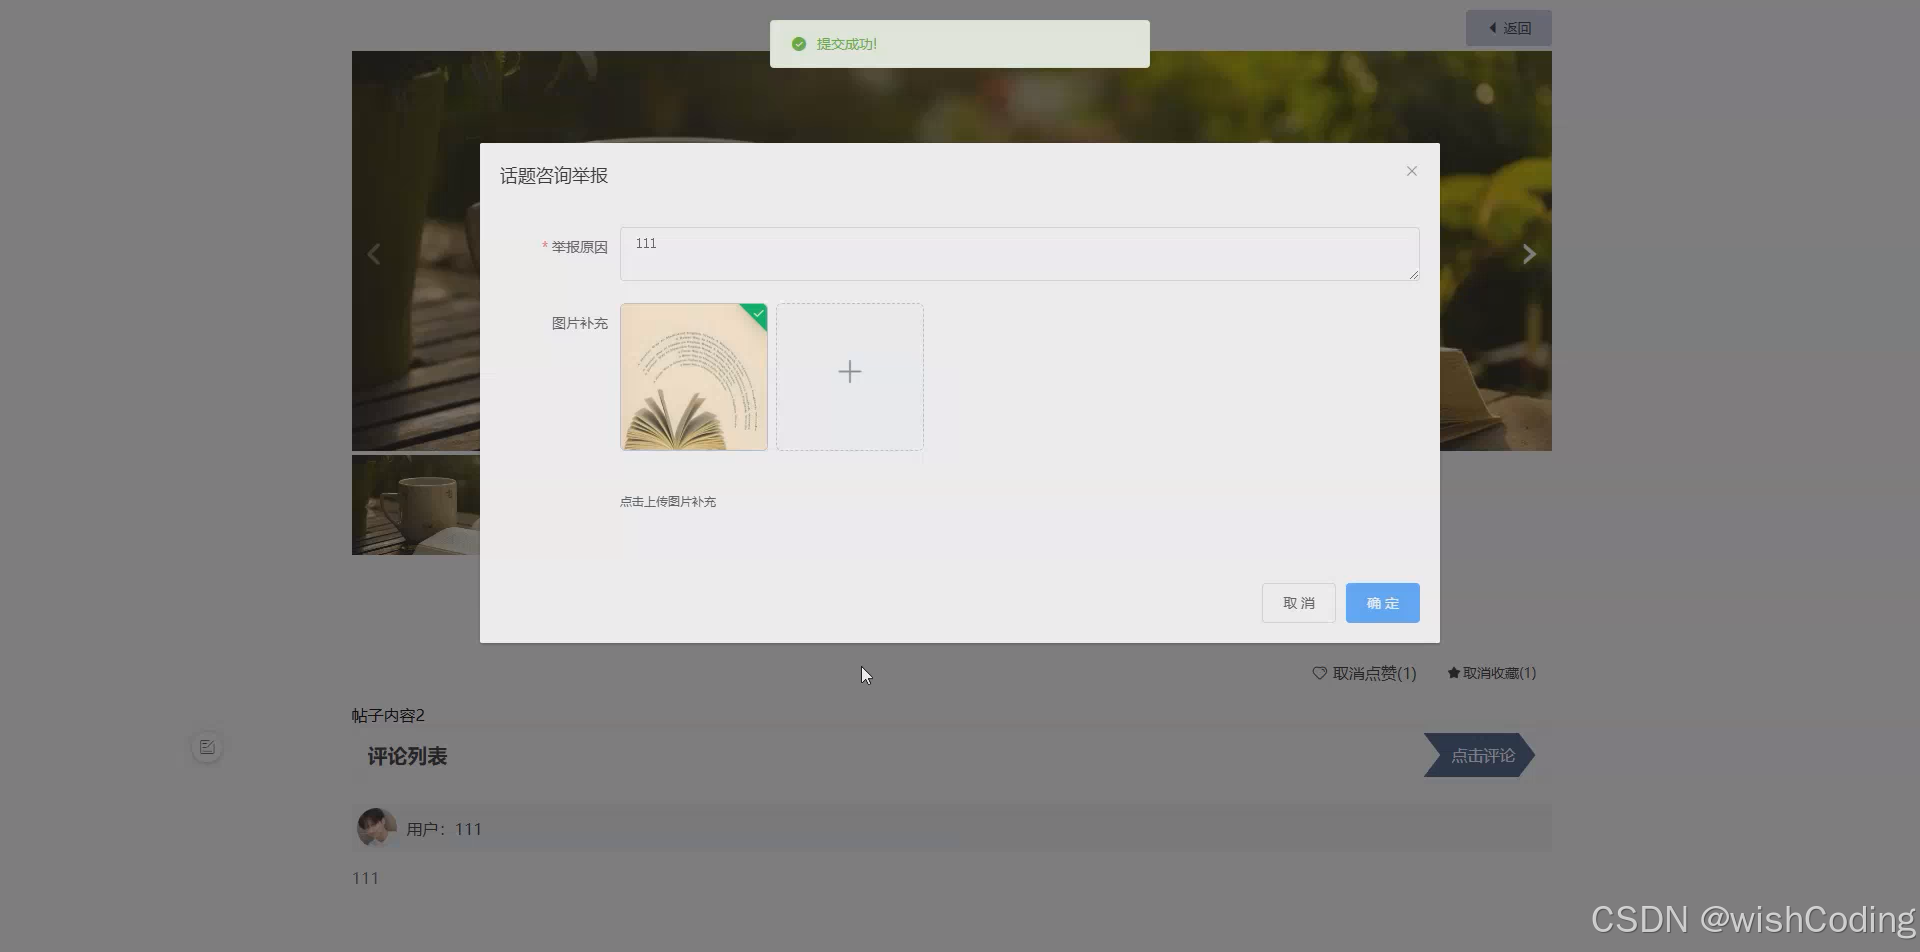Image resolution: width=1920 pixels, height=952 pixels.
Task: Click the 举报原因 text area containing 111
Action: 1019,254
